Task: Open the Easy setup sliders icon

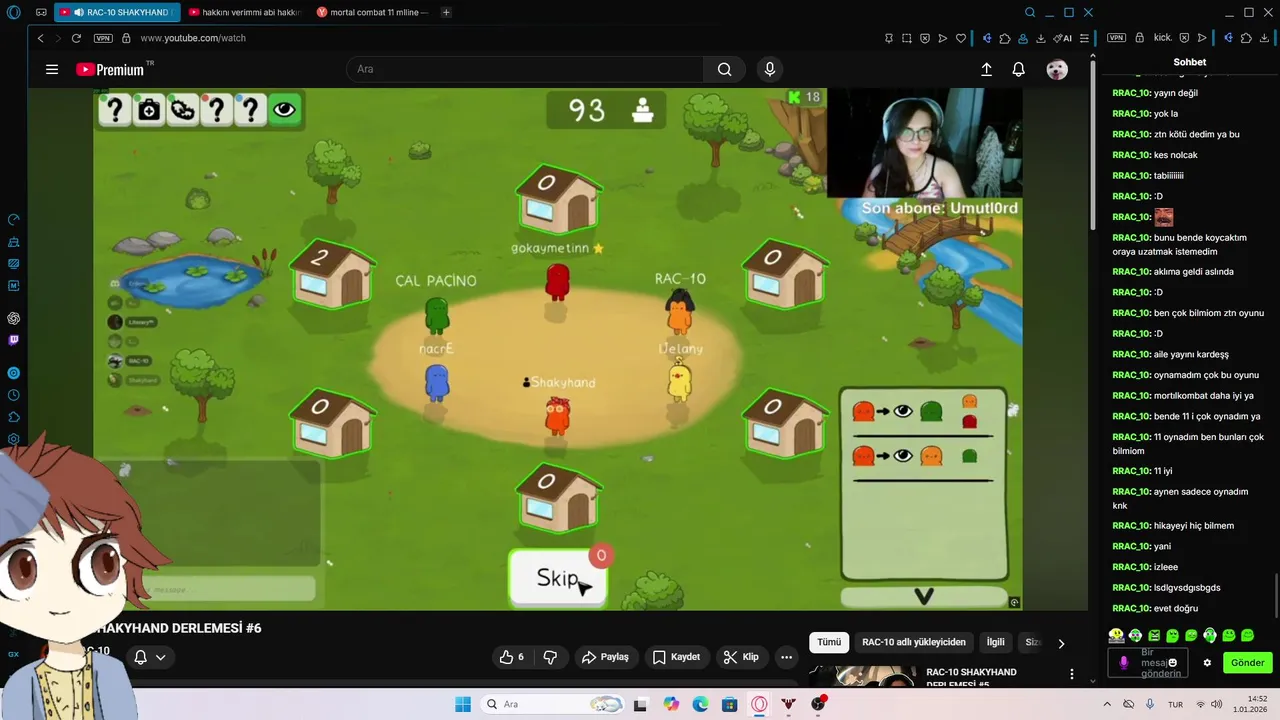Action: point(1084,38)
